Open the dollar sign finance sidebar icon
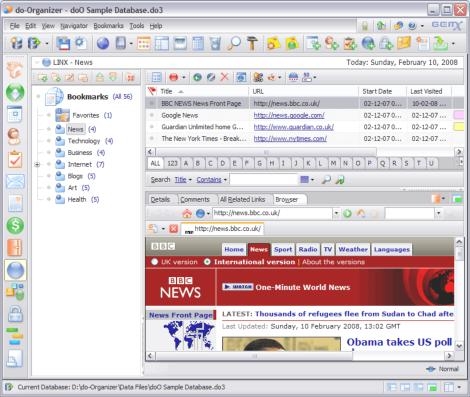The width and height of the screenshot is (470, 397). 15,225
